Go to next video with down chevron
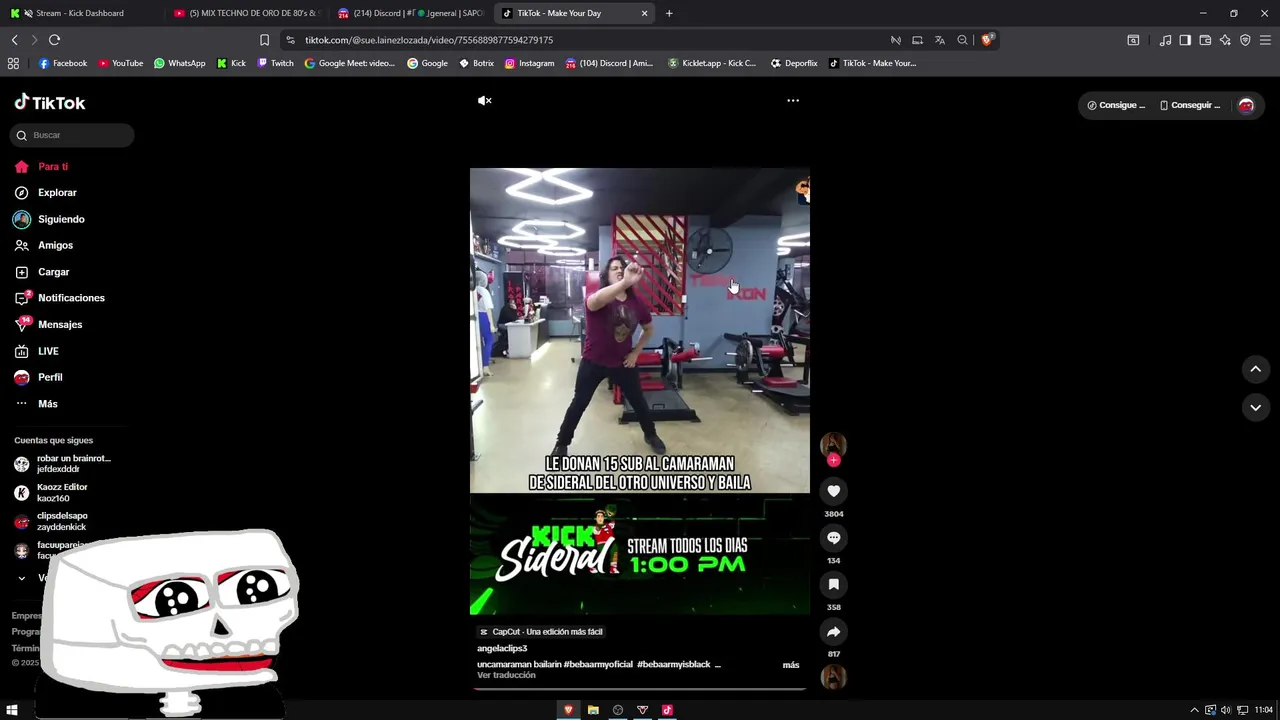Viewport: 1280px width, 720px height. coord(1255,407)
